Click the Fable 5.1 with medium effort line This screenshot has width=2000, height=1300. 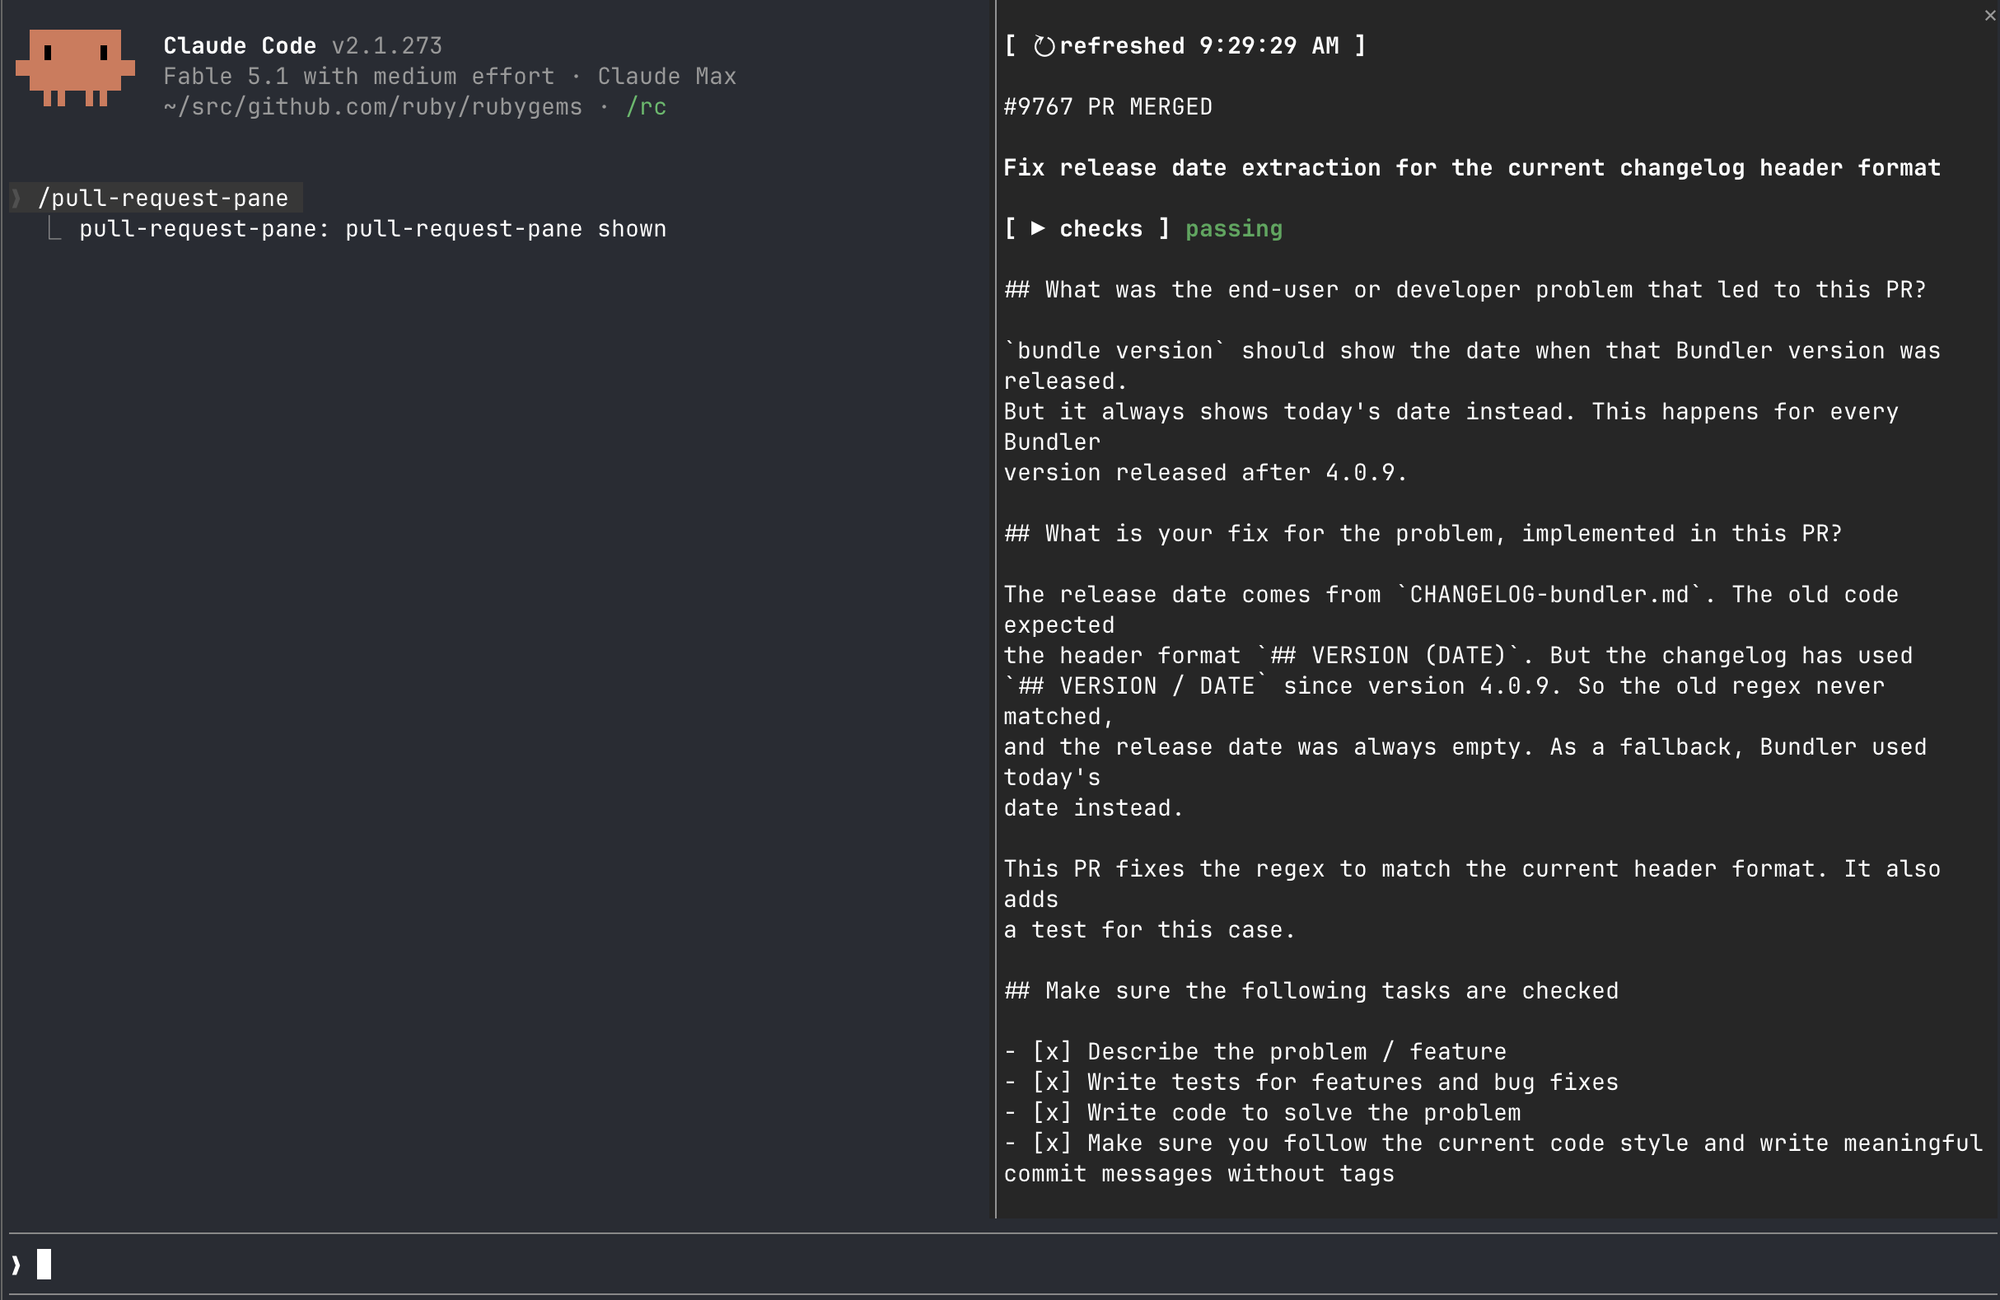click(450, 77)
